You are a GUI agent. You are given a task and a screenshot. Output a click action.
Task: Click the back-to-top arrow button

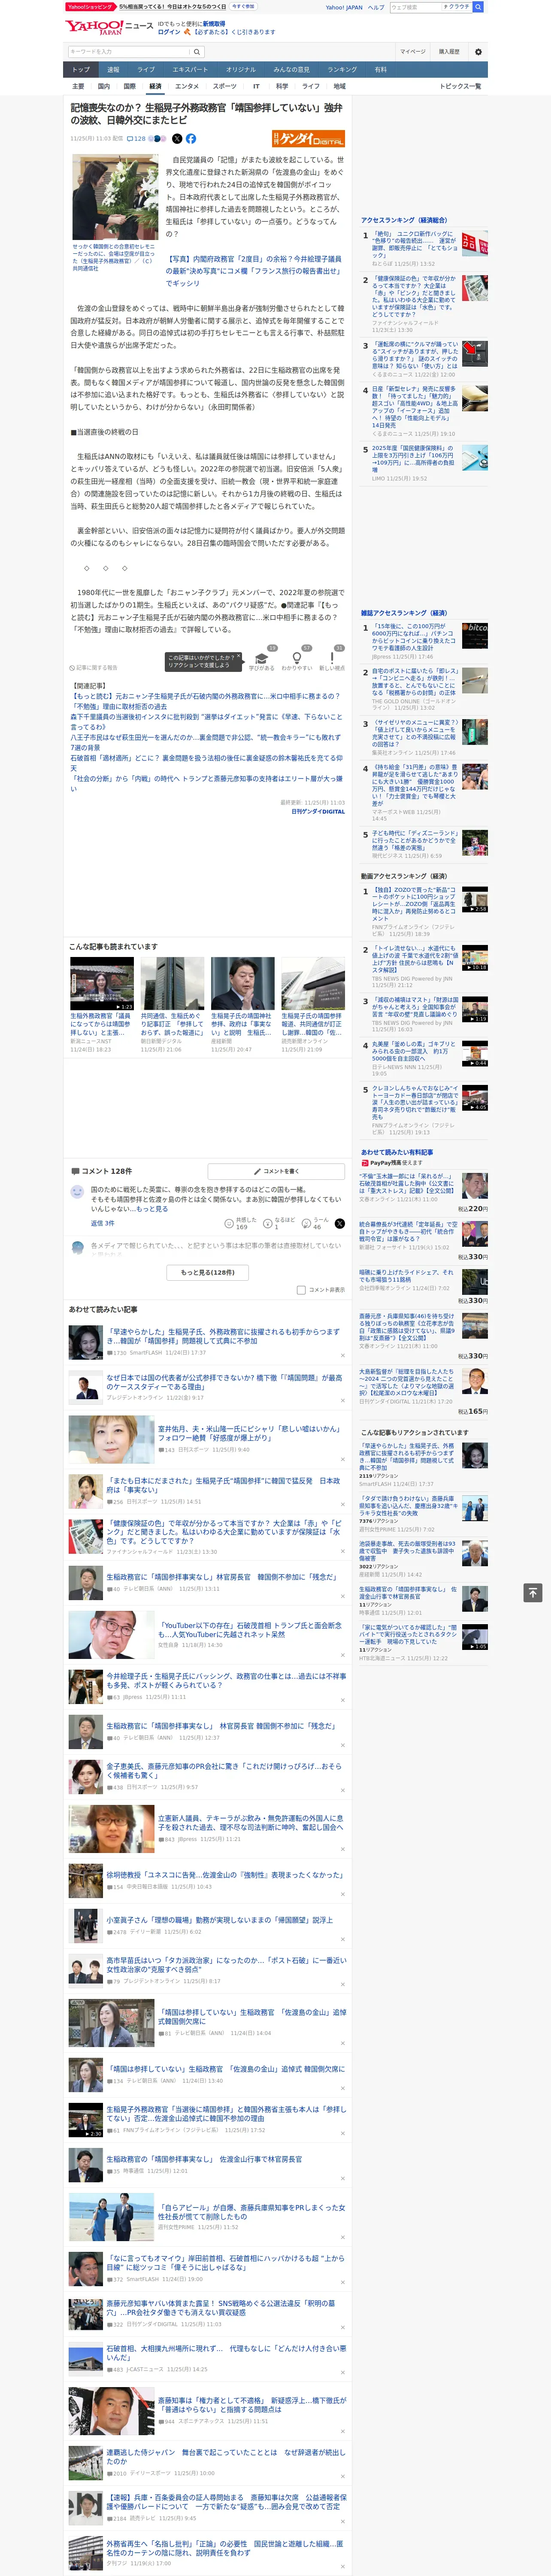(532, 1593)
